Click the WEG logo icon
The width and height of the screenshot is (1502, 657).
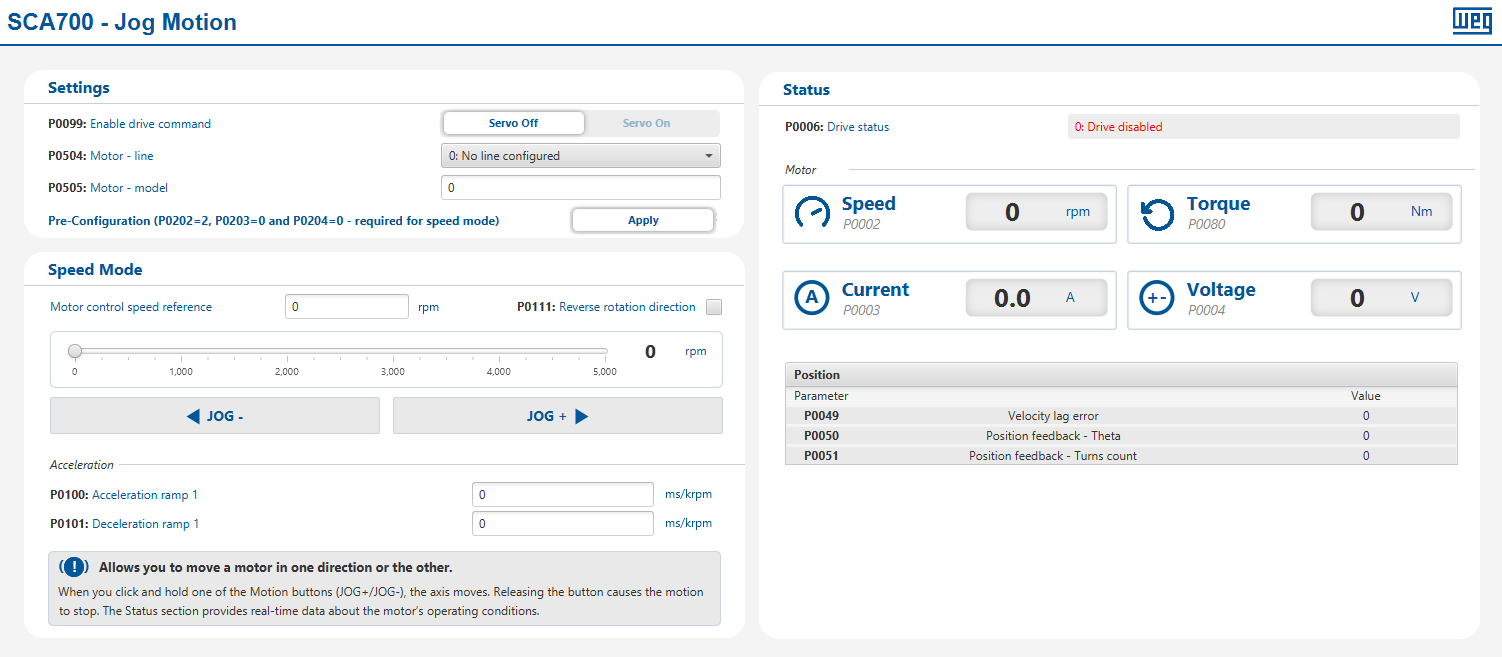coord(1472,21)
